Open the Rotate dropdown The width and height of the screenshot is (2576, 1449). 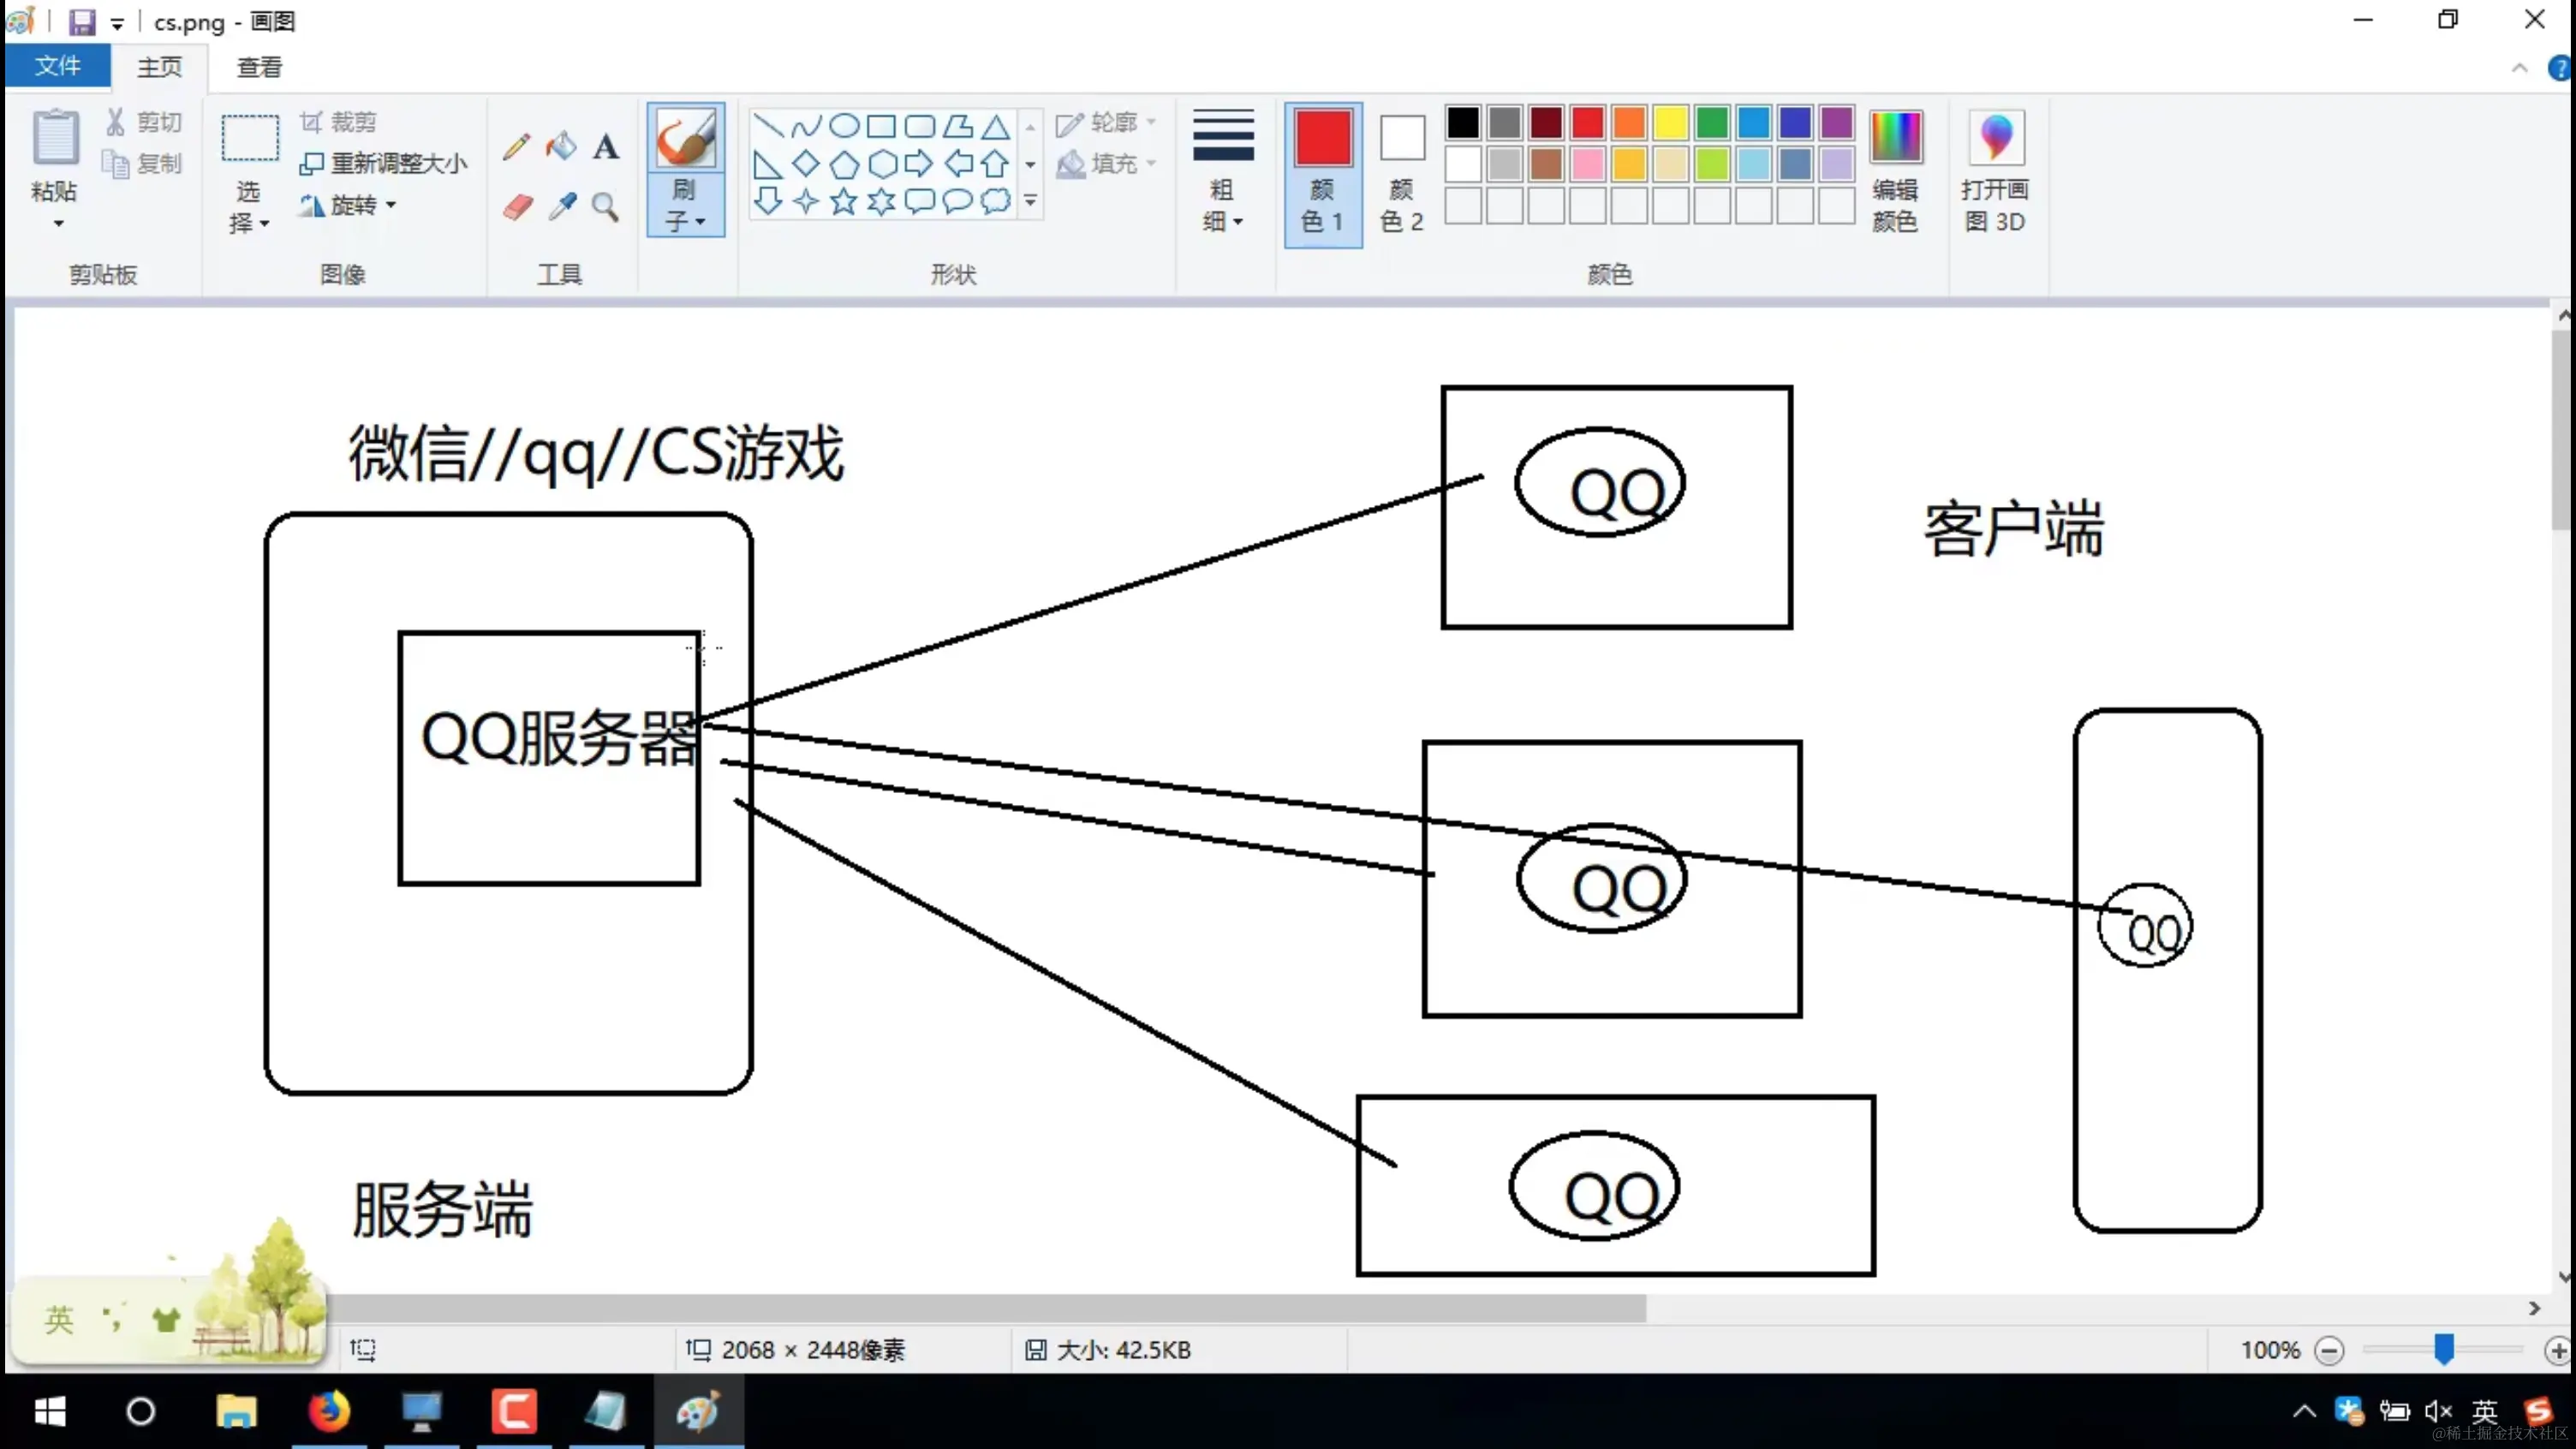(349, 205)
